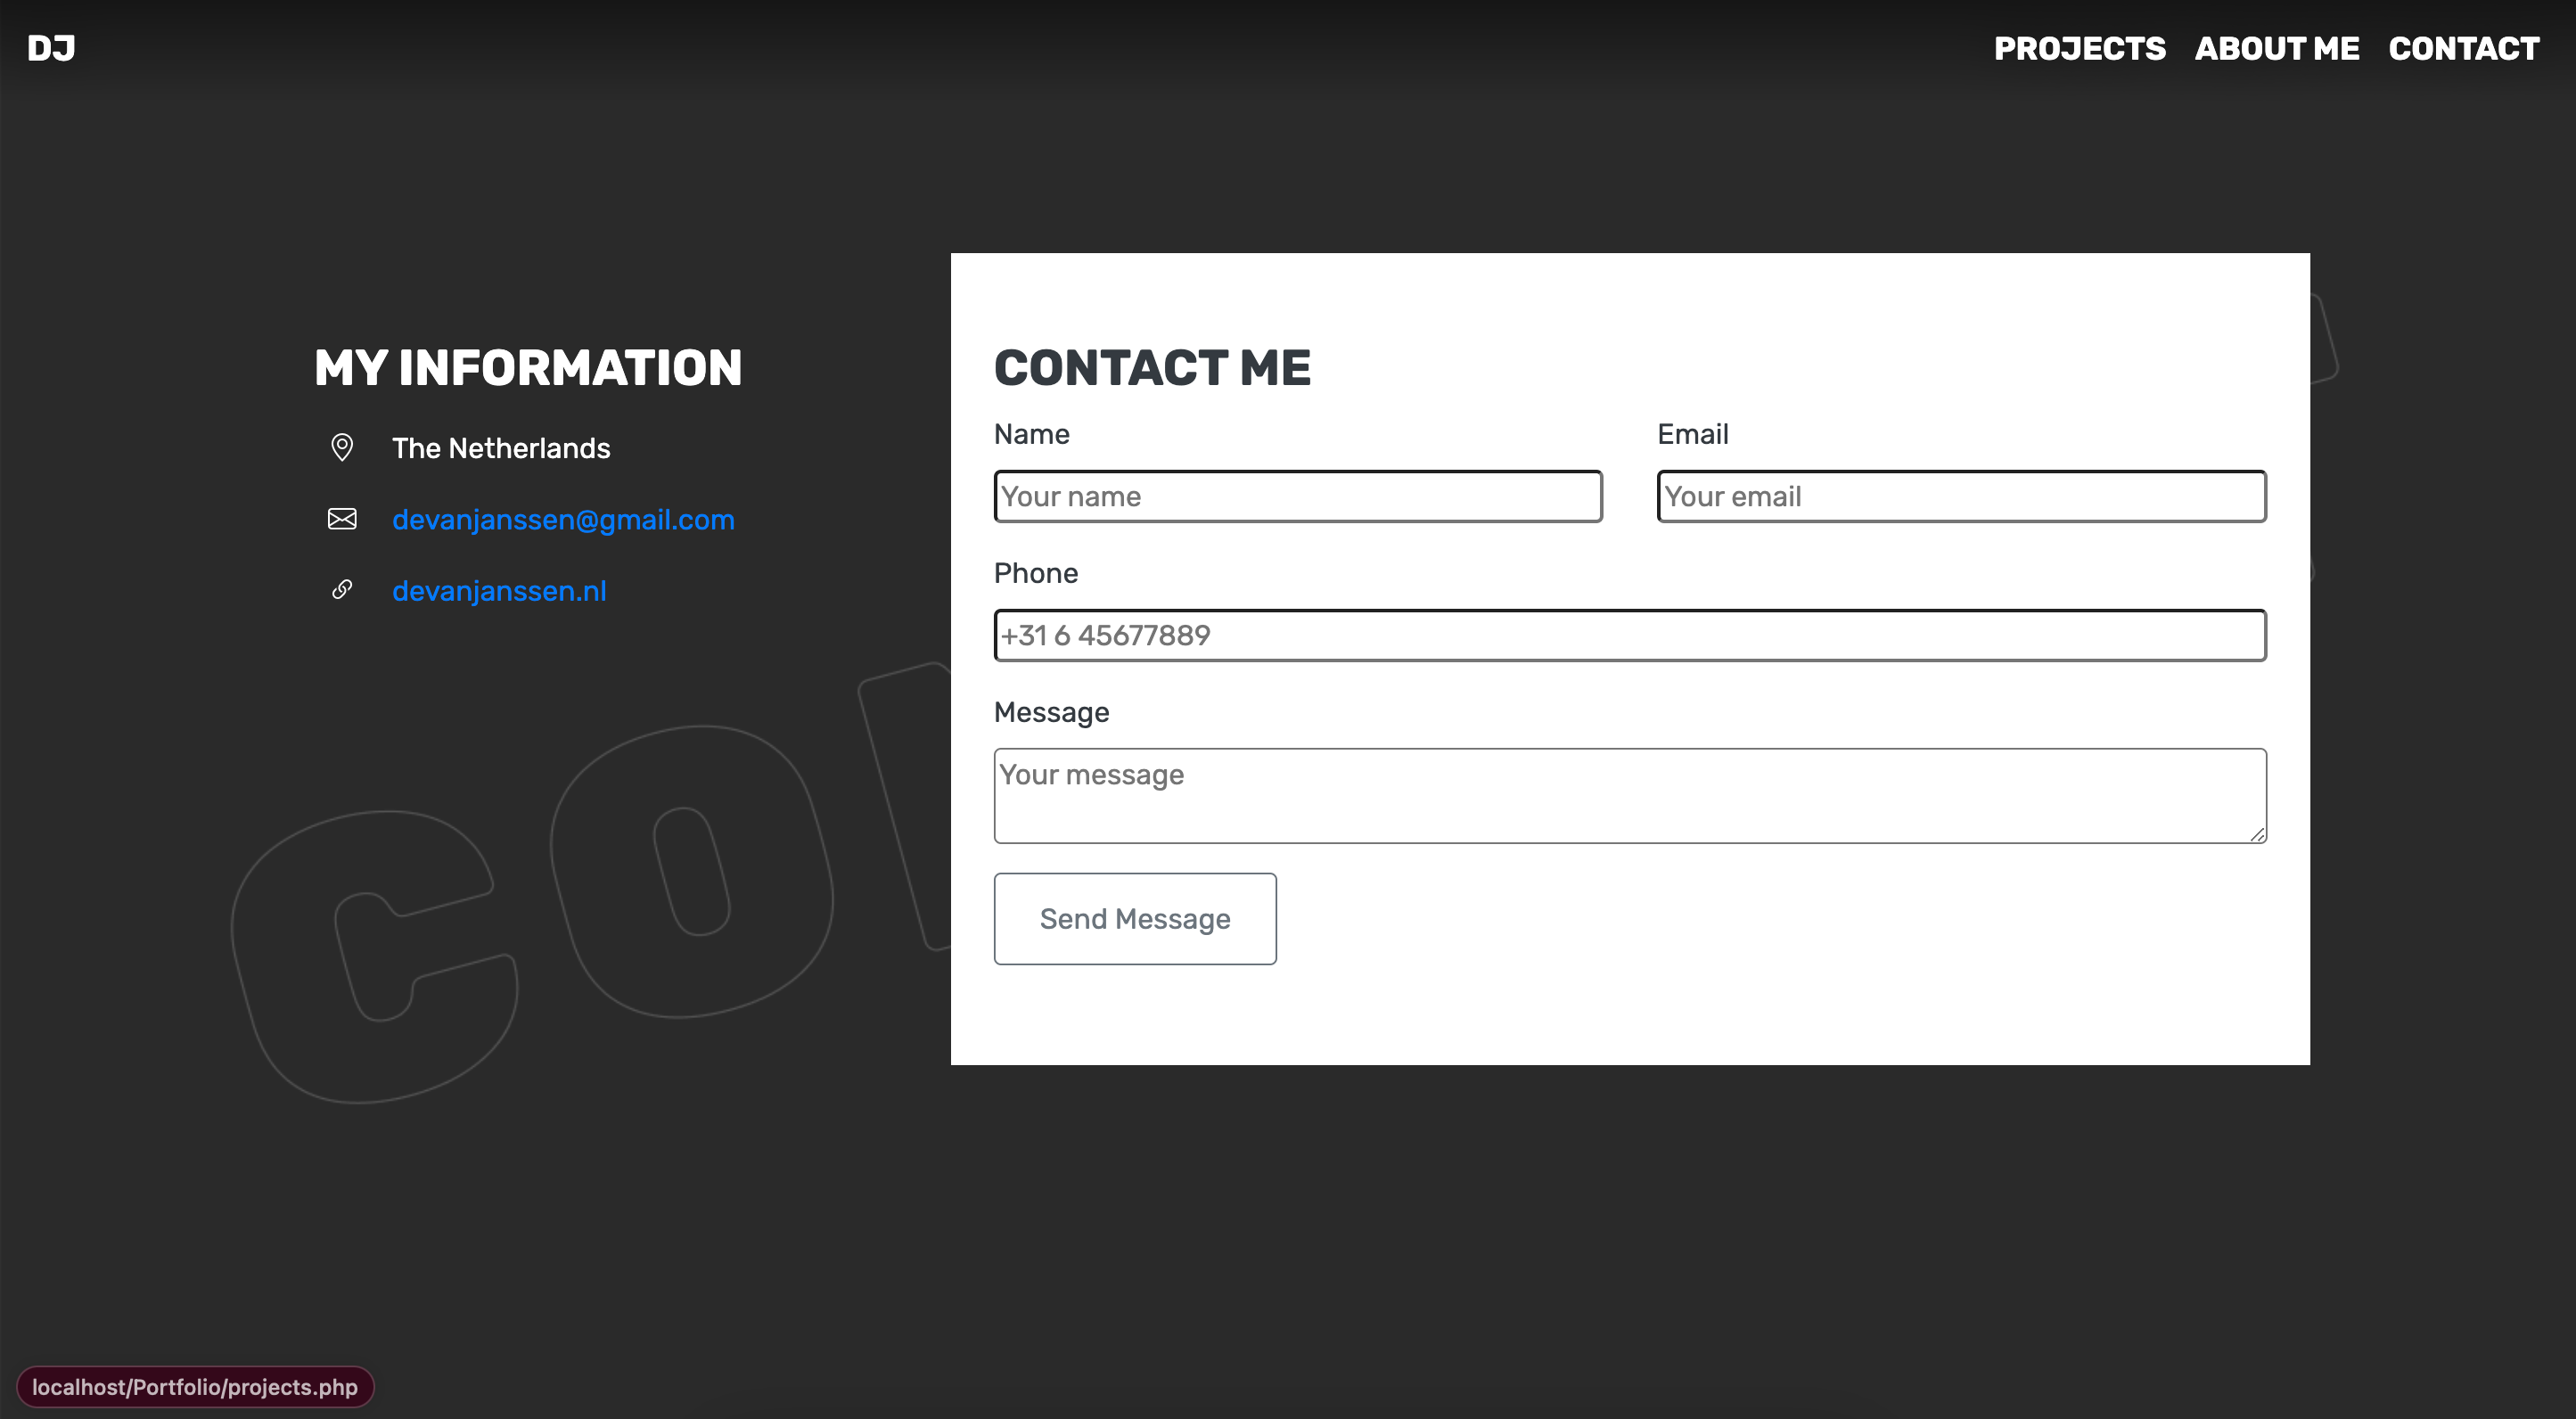Click into the Phone number field
Image resolution: width=2576 pixels, height=1419 pixels.
[x=1630, y=635]
